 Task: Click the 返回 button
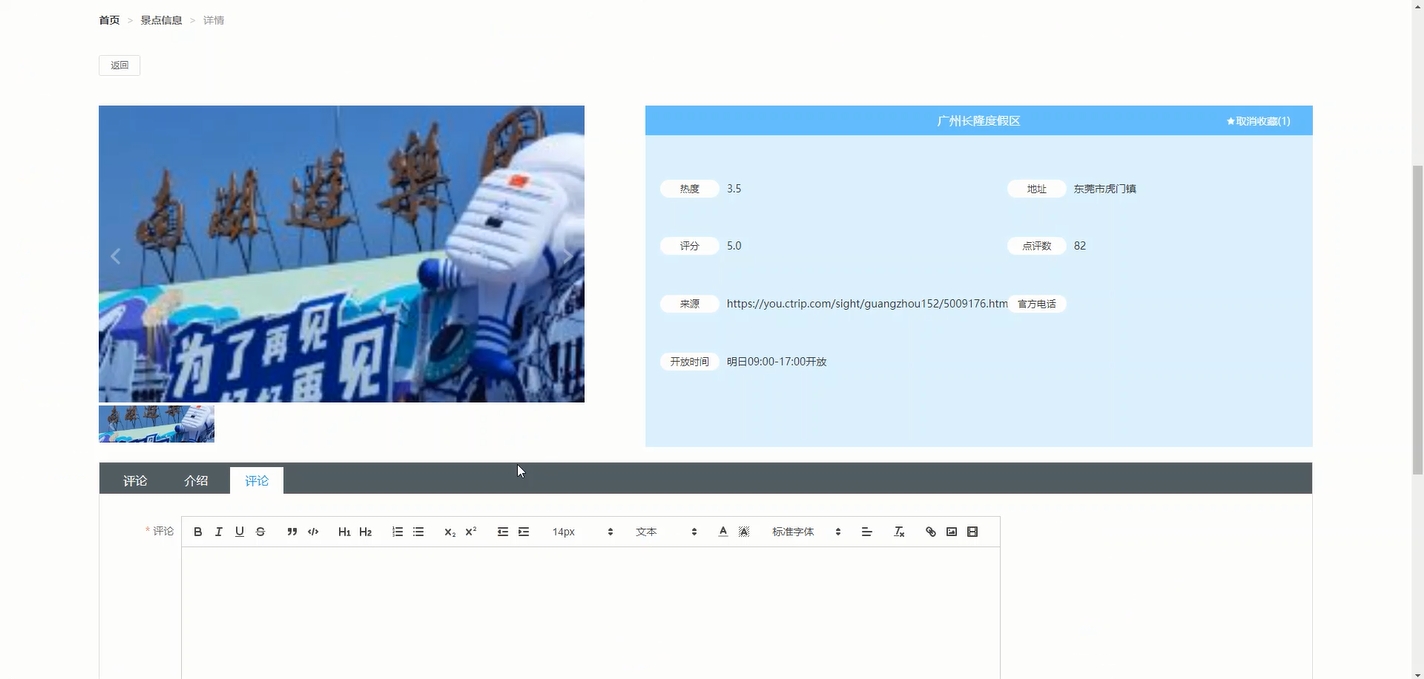[119, 64]
